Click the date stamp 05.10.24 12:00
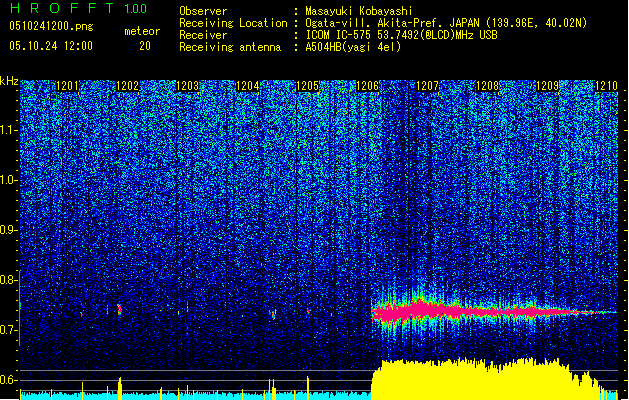Image resolution: width=629 pixels, height=400 pixels. [x=51, y=46]
